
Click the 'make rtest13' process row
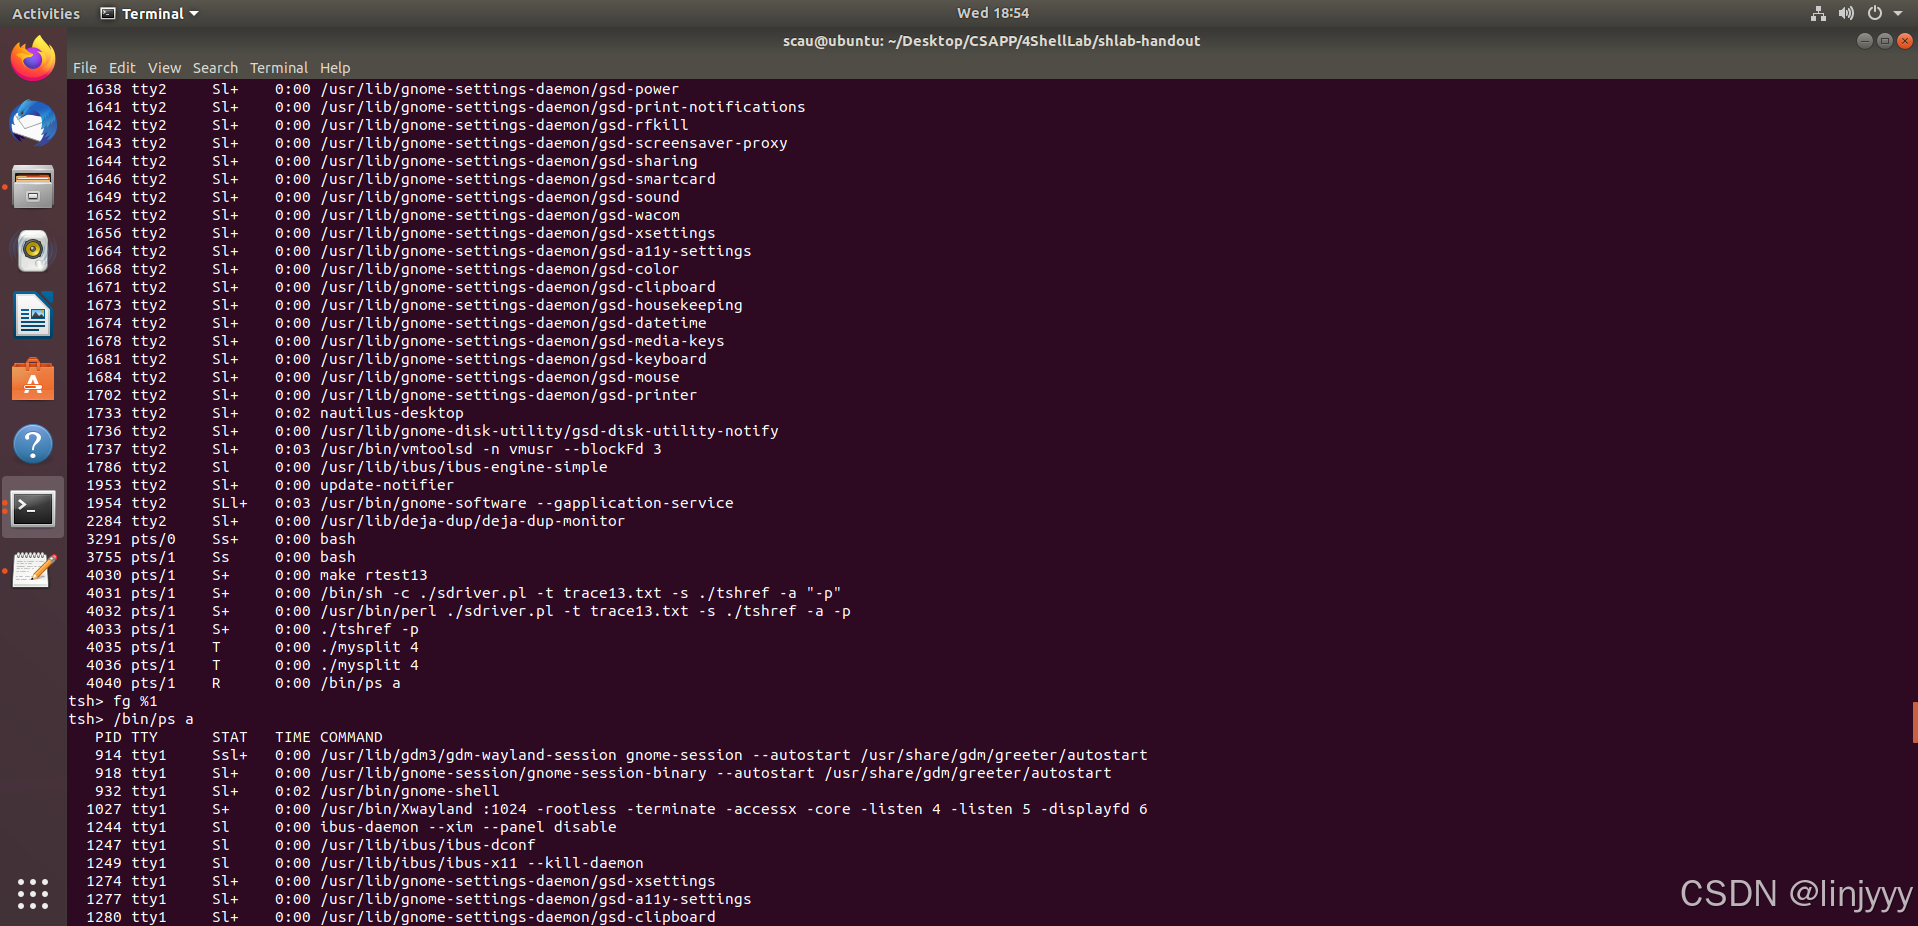[257, 575]
